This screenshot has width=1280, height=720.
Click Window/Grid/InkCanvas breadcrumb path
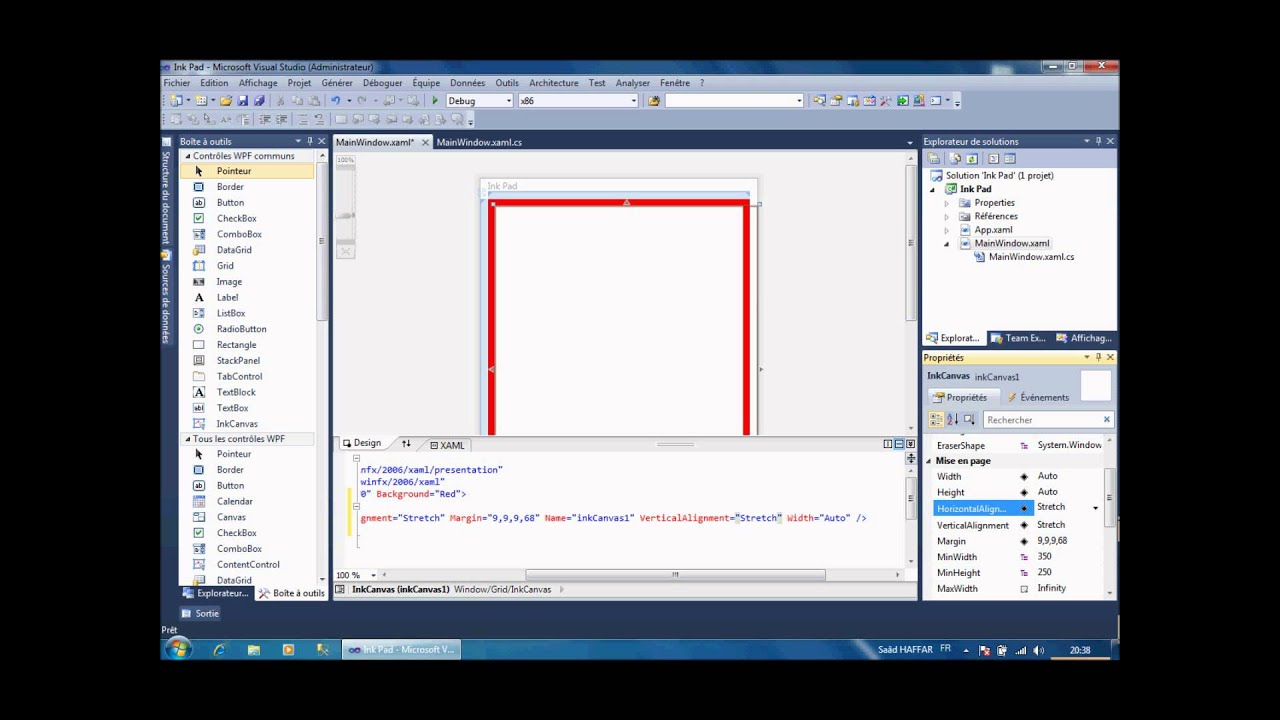click(502, 590)
